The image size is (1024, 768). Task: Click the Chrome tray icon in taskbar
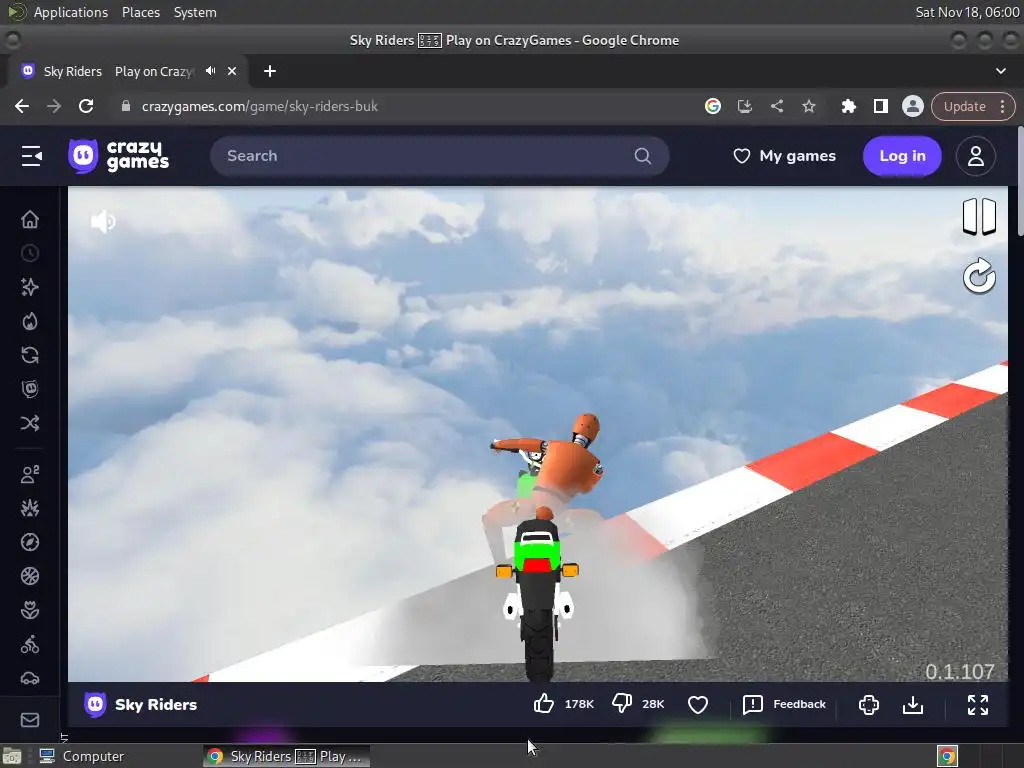(947, 756)
